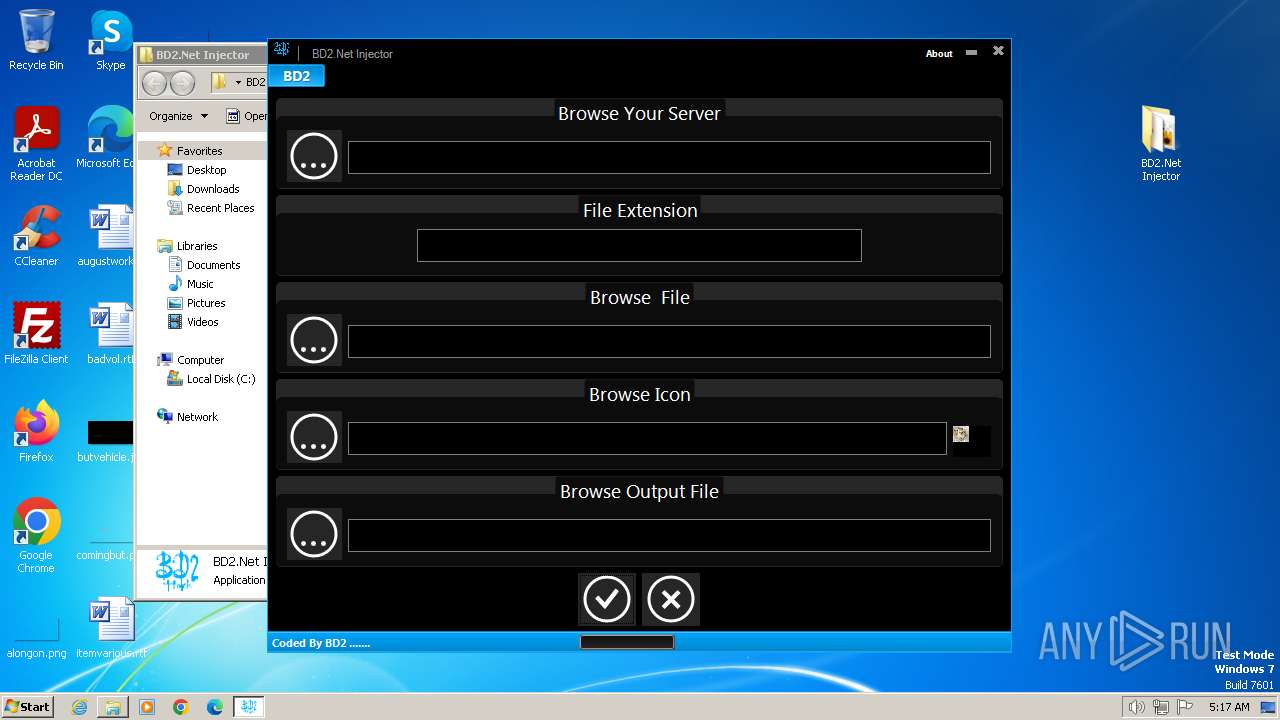Viewport: 1280px width, 720px height.
Task: Select the FileZilla Client desktop icon
Action: [x=36, y=334]
